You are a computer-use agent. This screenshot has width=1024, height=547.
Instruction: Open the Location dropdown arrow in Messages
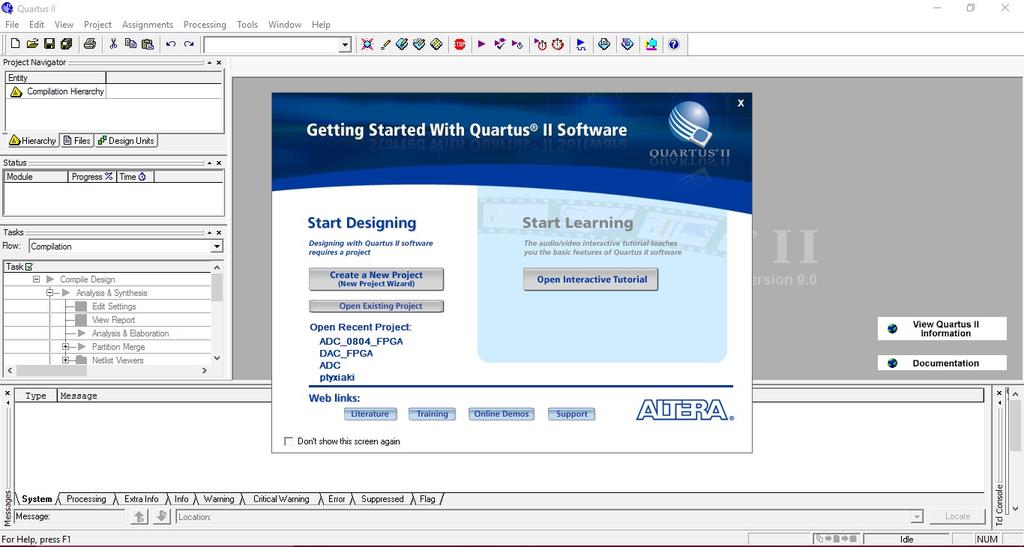[917, 516]
